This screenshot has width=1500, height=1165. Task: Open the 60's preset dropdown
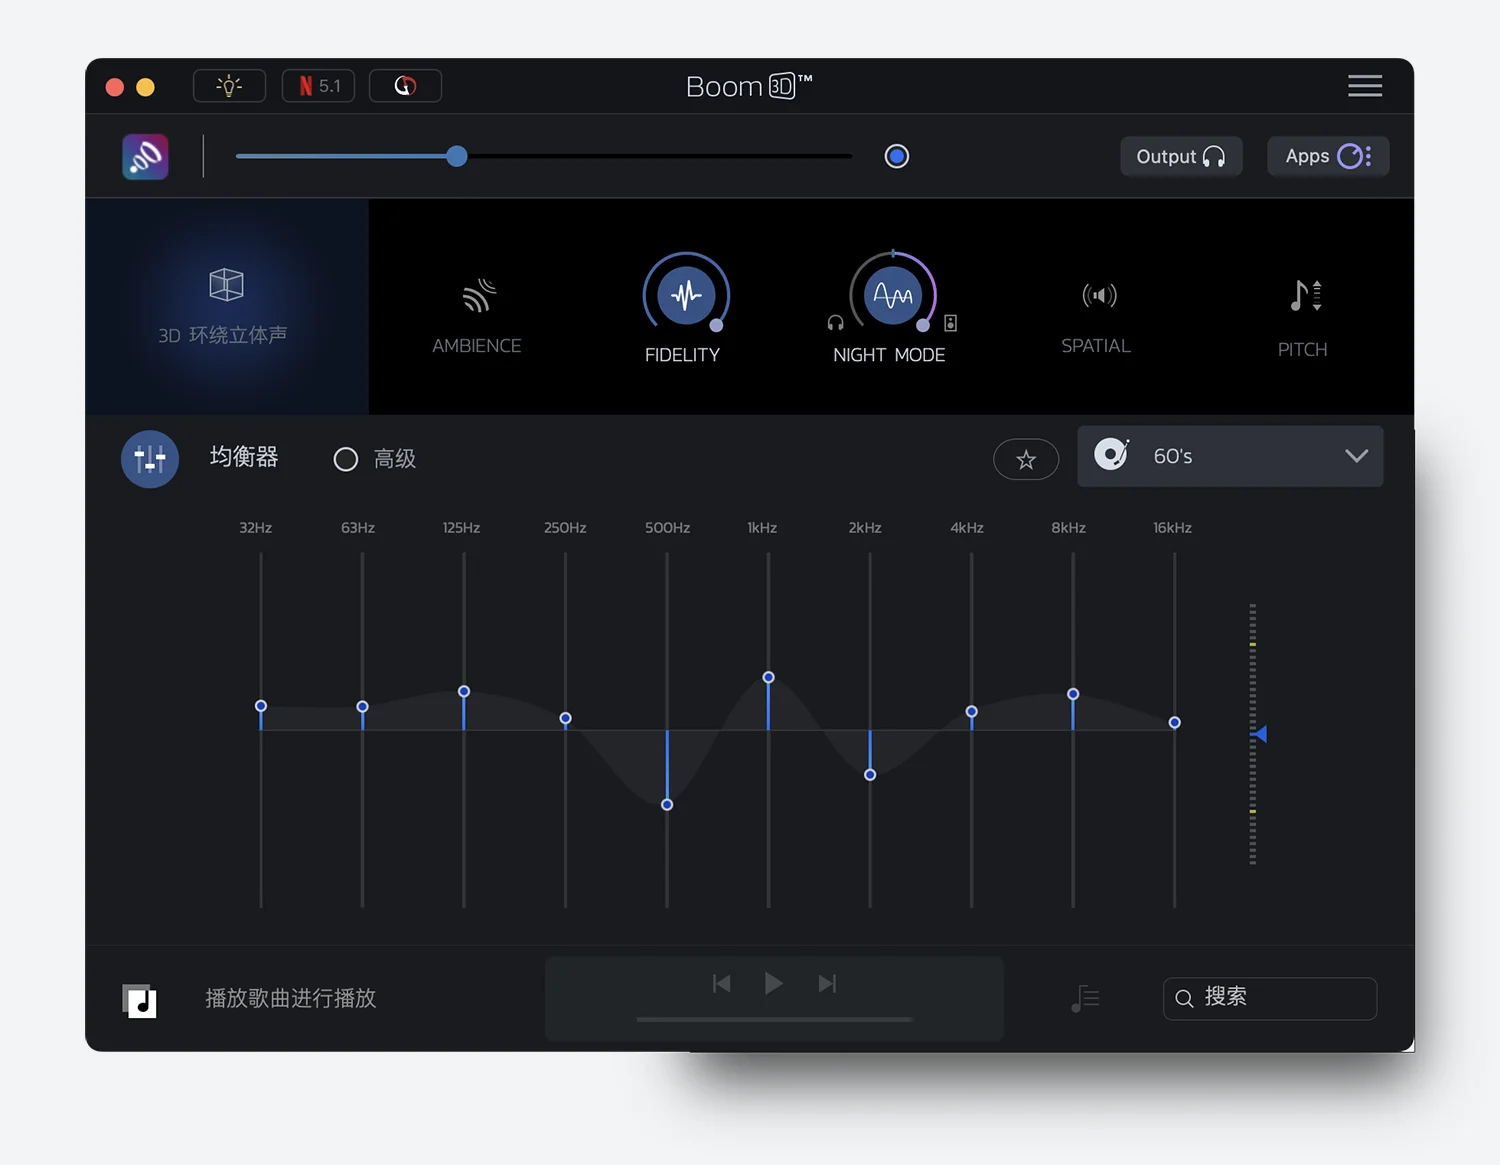pyautogui.click(x=1230, y=456)
